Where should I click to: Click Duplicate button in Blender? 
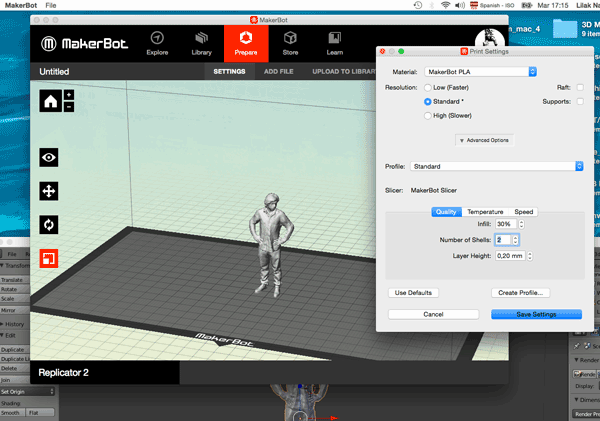point(14,349)
